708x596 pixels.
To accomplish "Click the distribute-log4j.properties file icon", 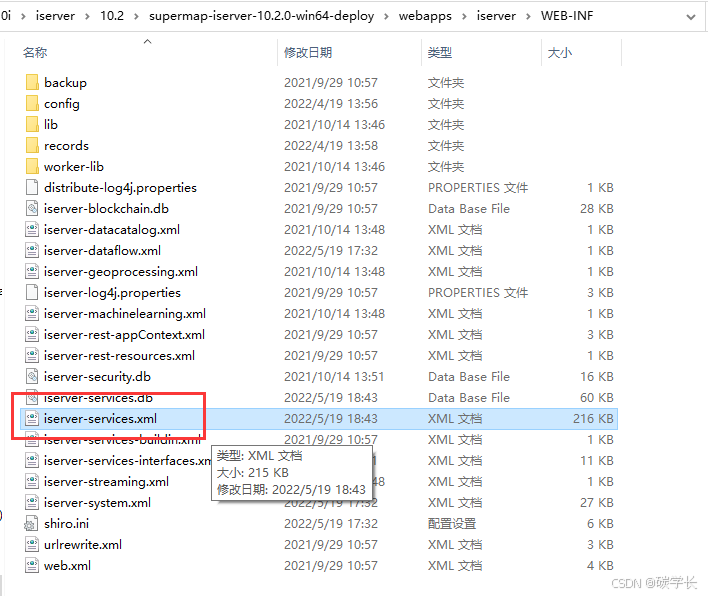I will 31,187.
